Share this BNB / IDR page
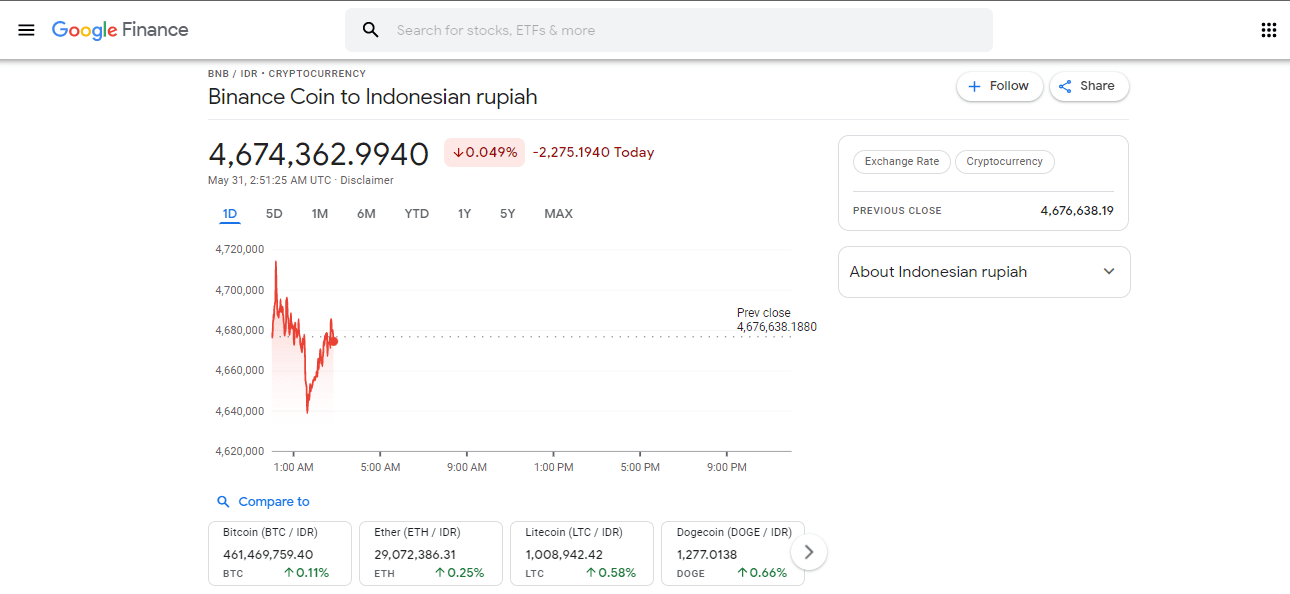Image resolution: width=1290 pixels, height=594 pixels. tap(1088, 86)
